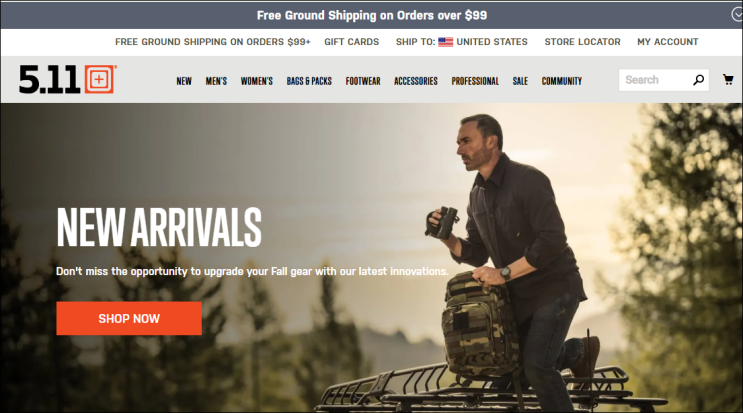Expand the FOOTWEAR menu
Image resolution: width=743 pixels, height=413 pixels.
363,81
